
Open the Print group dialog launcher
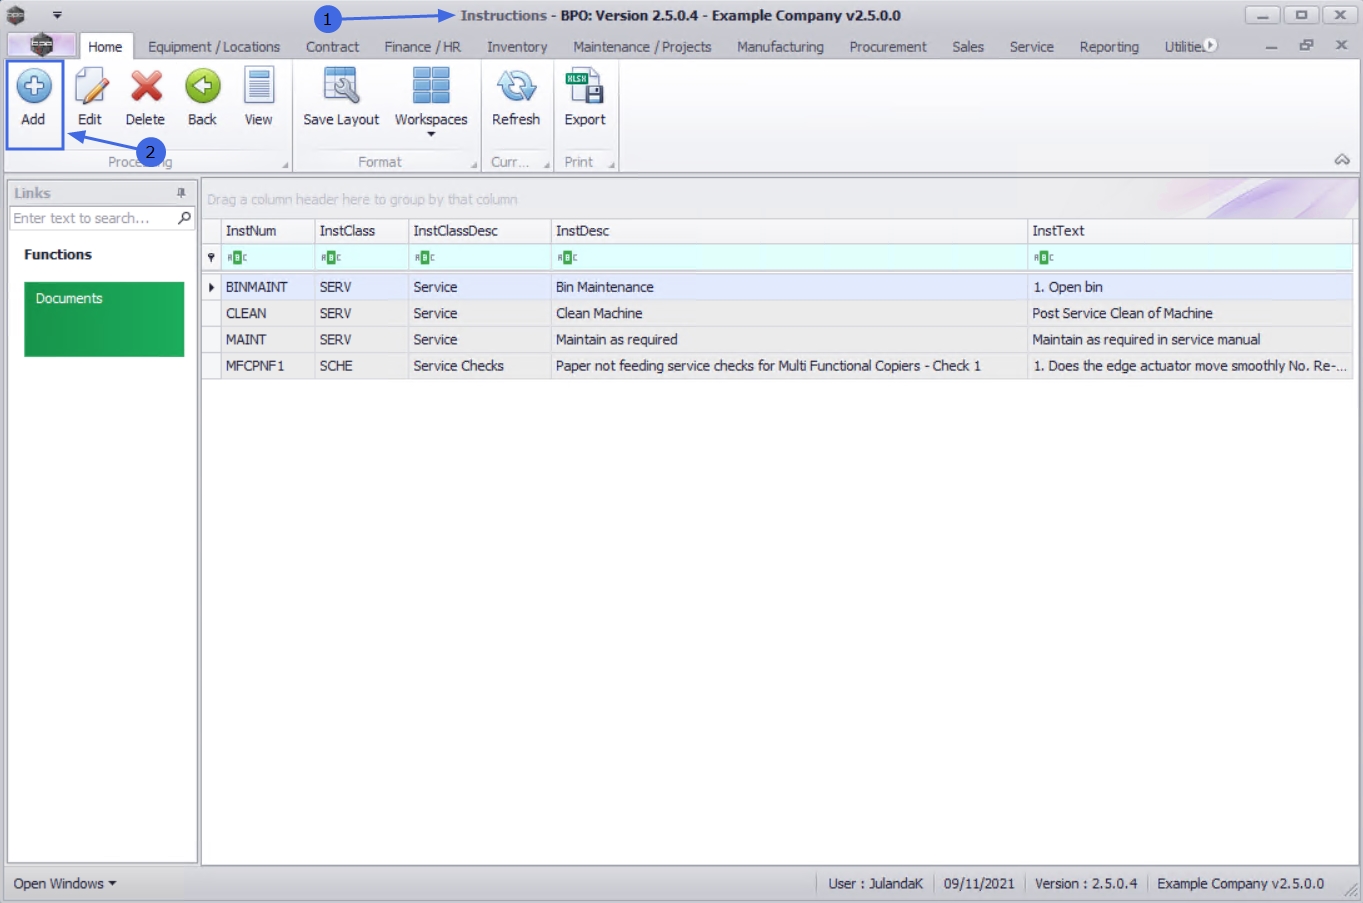tap(611, 165)
